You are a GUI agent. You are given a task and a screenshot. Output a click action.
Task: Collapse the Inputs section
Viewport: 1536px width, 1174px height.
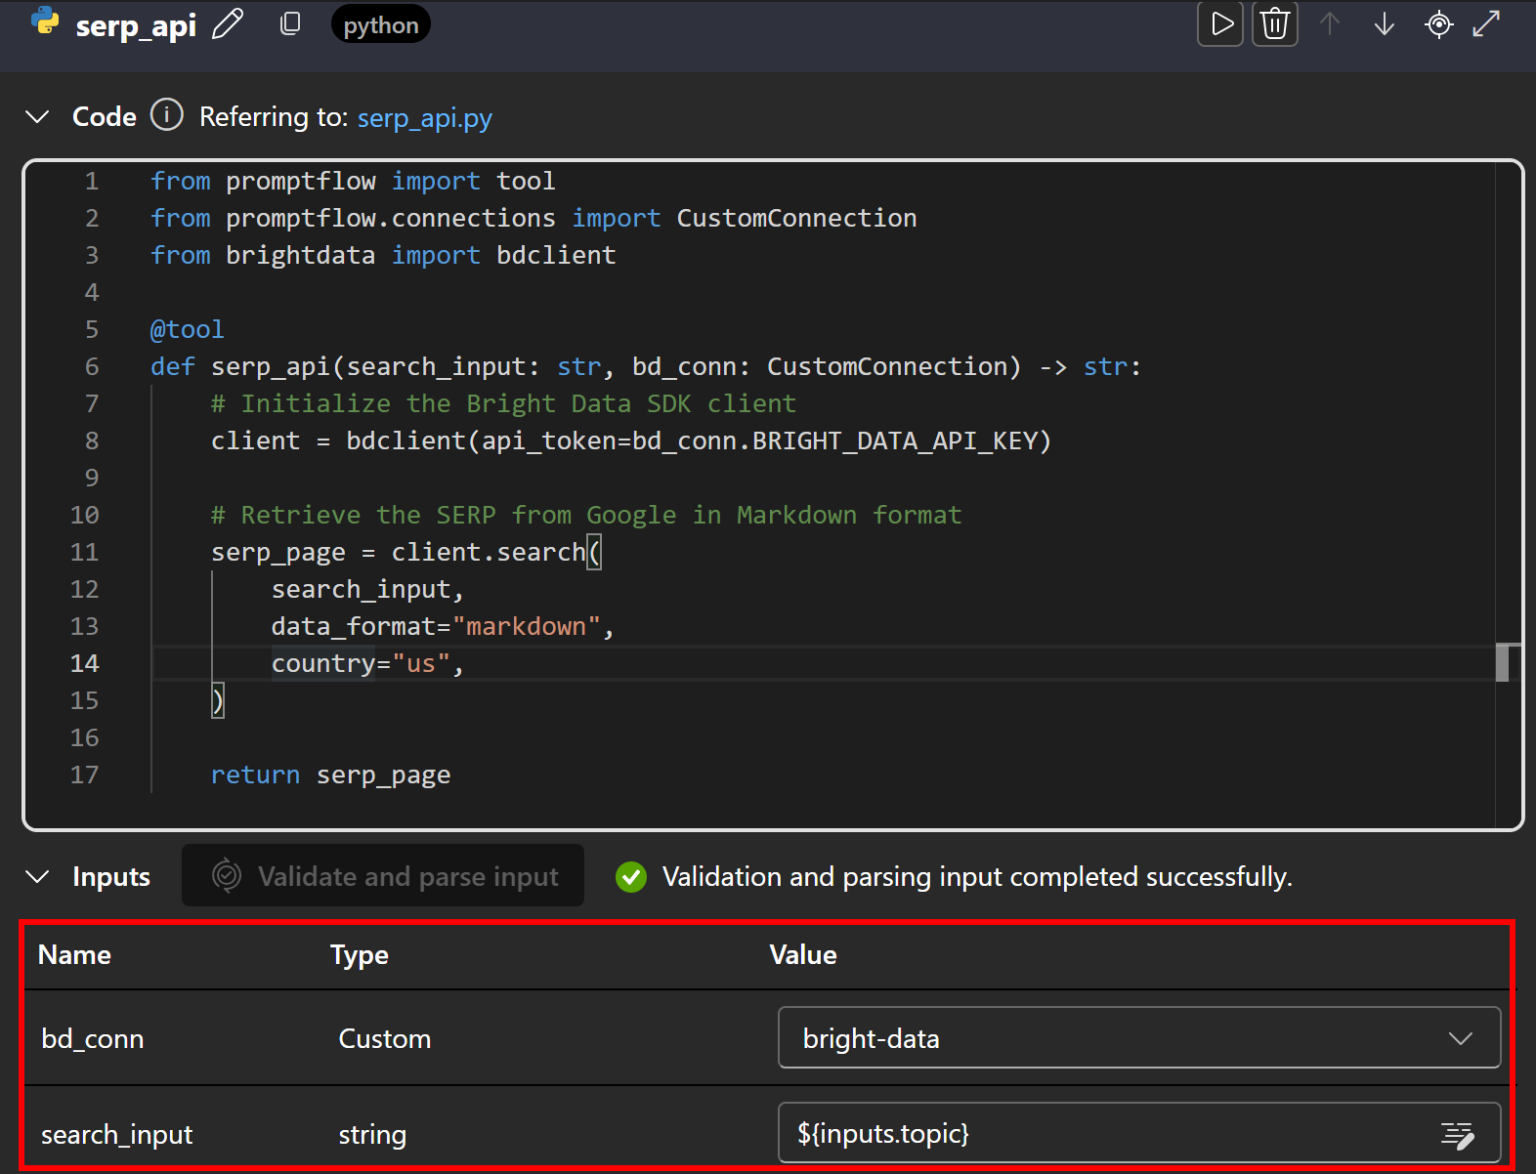tap(37, 877)
